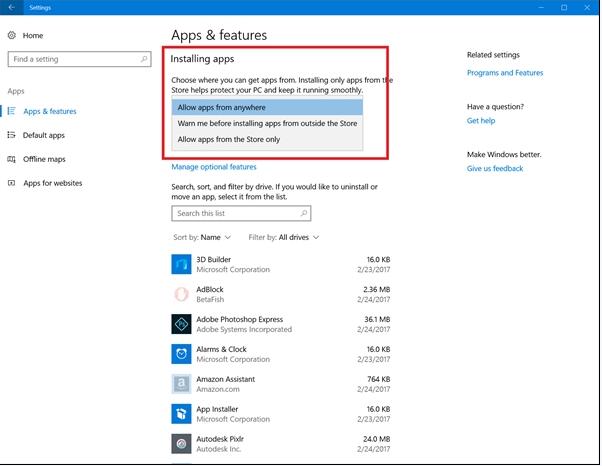Screen dimensions: 602x466
Task: Click the Offline maps sidebar icon
Action: tap(12, 159)
